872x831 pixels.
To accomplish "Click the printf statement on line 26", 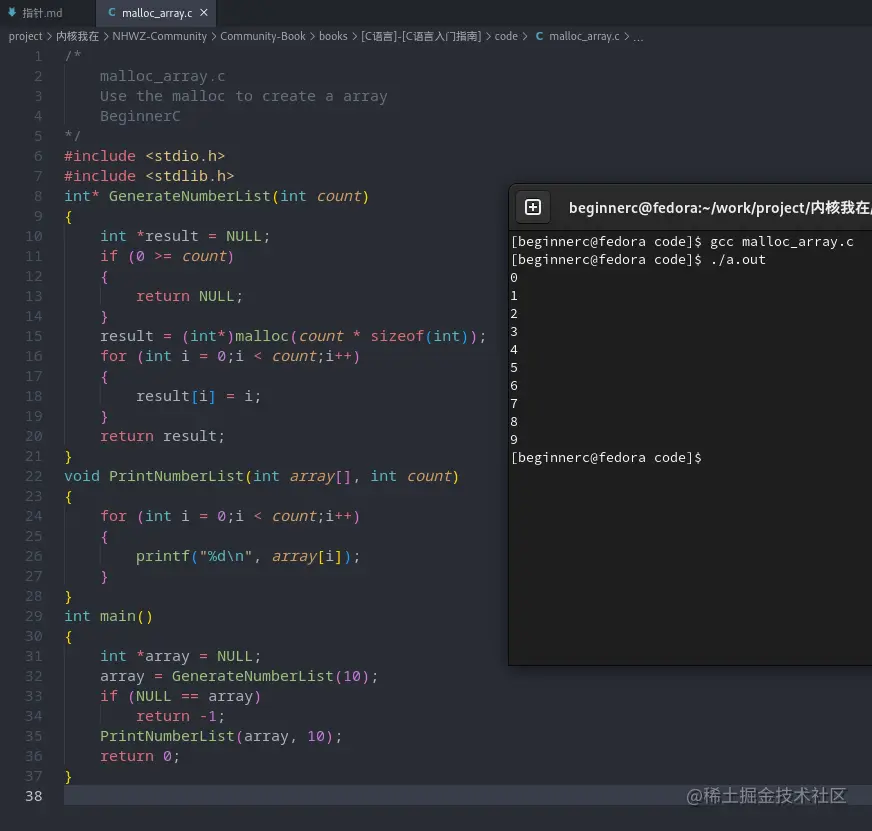I will pos(248,556).
